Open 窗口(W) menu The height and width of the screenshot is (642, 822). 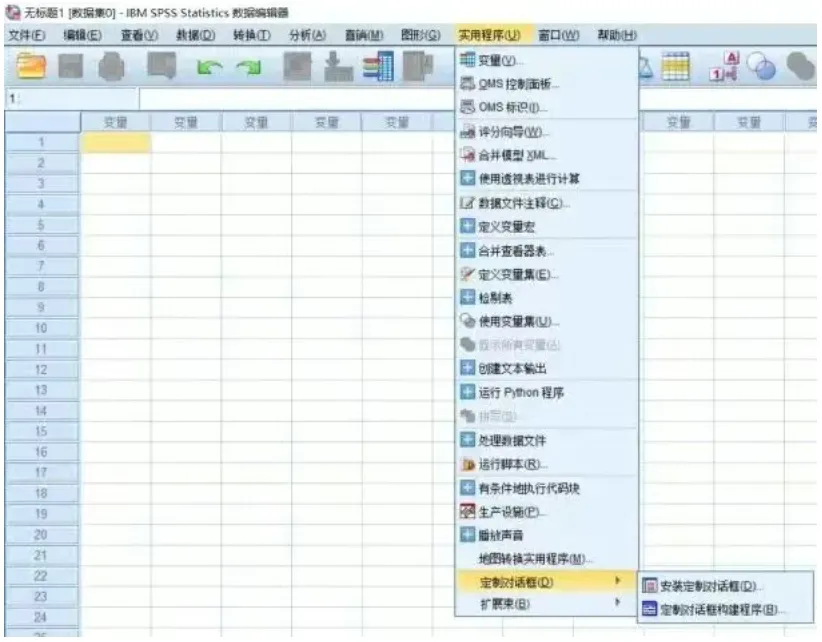[558, 35]
